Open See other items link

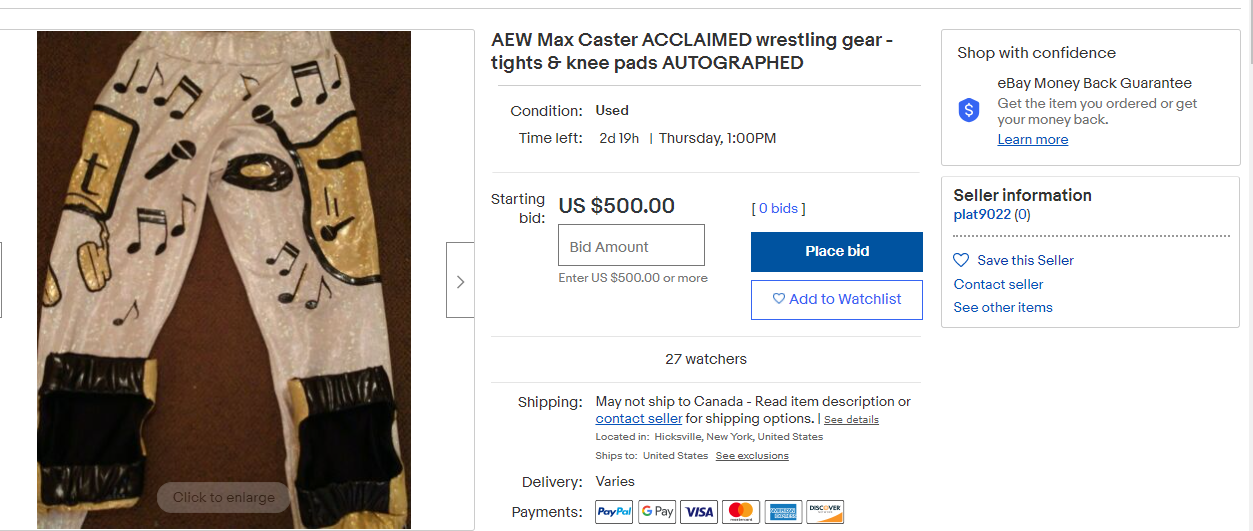[1003, 307]
